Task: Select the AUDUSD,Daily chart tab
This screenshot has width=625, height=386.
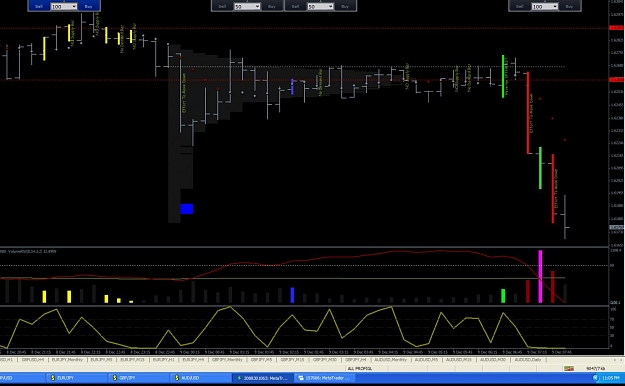Action: (528, 359)
